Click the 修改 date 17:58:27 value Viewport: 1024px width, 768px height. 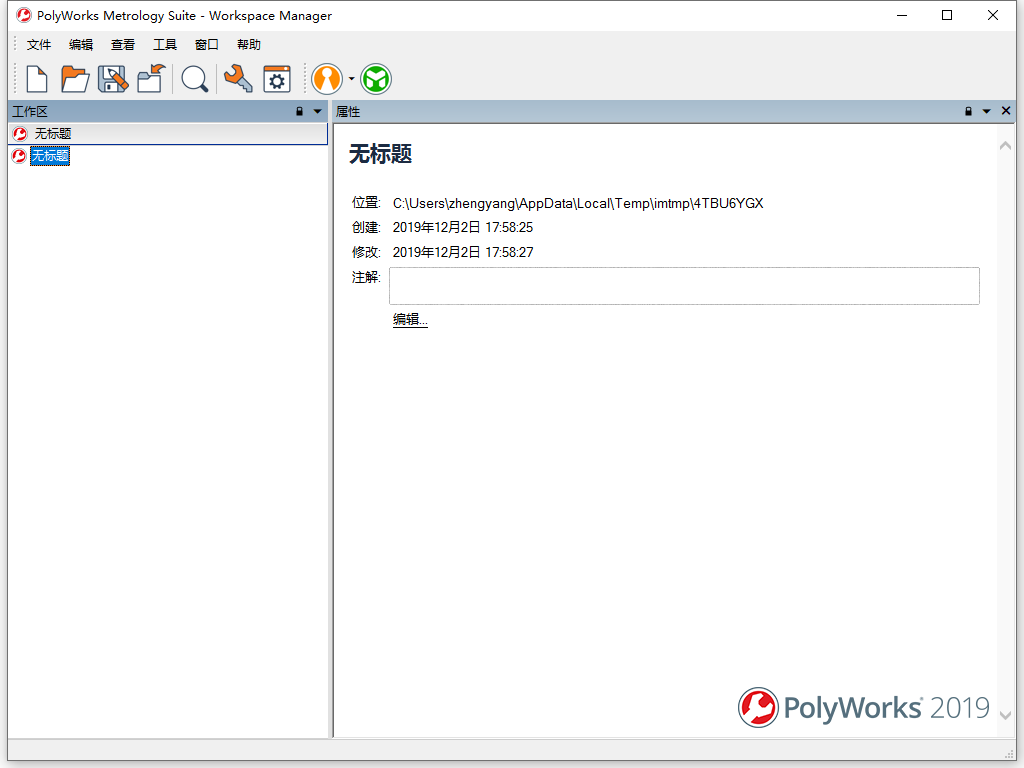pyautogui.click(x=463, y=252)
